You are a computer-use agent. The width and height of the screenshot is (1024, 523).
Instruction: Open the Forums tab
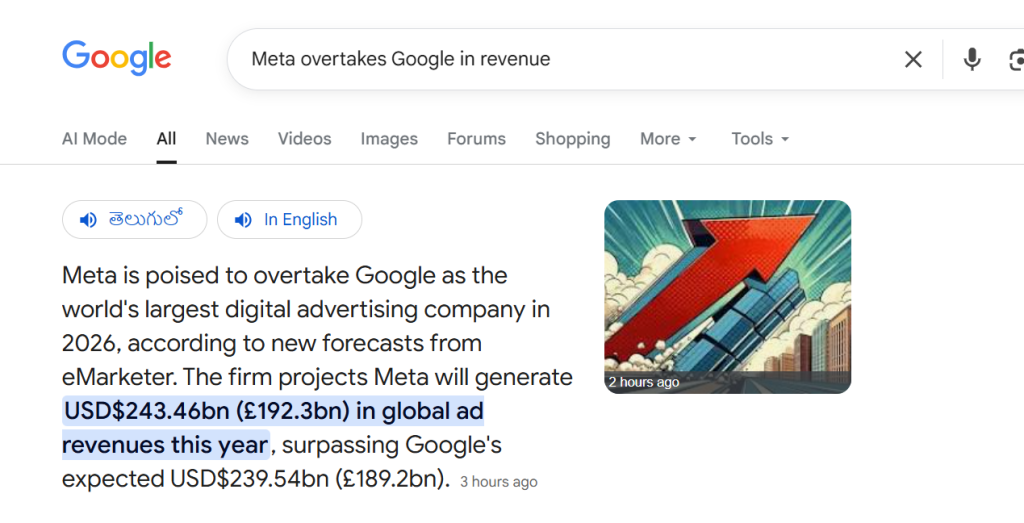click(476, 139)
